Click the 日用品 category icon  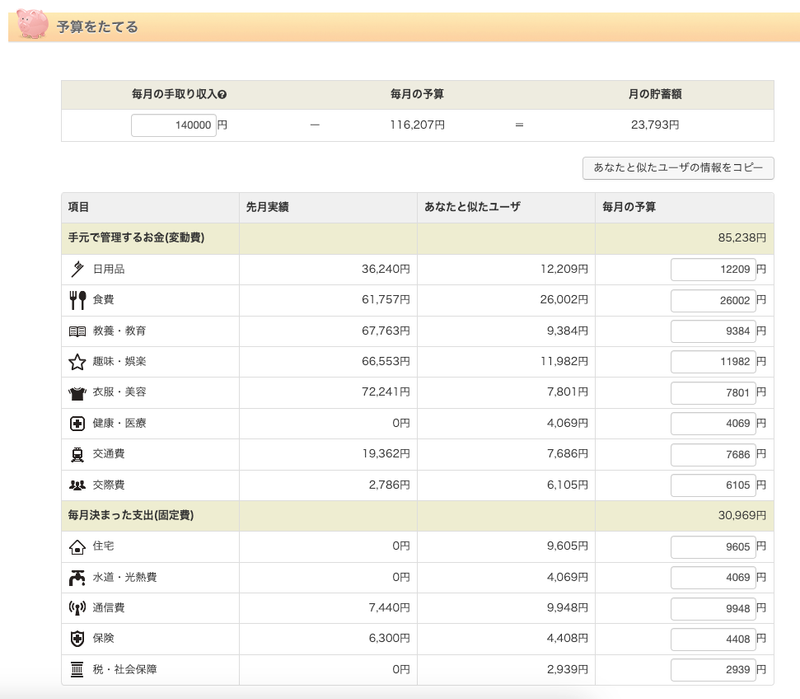[x=77, y=269]
